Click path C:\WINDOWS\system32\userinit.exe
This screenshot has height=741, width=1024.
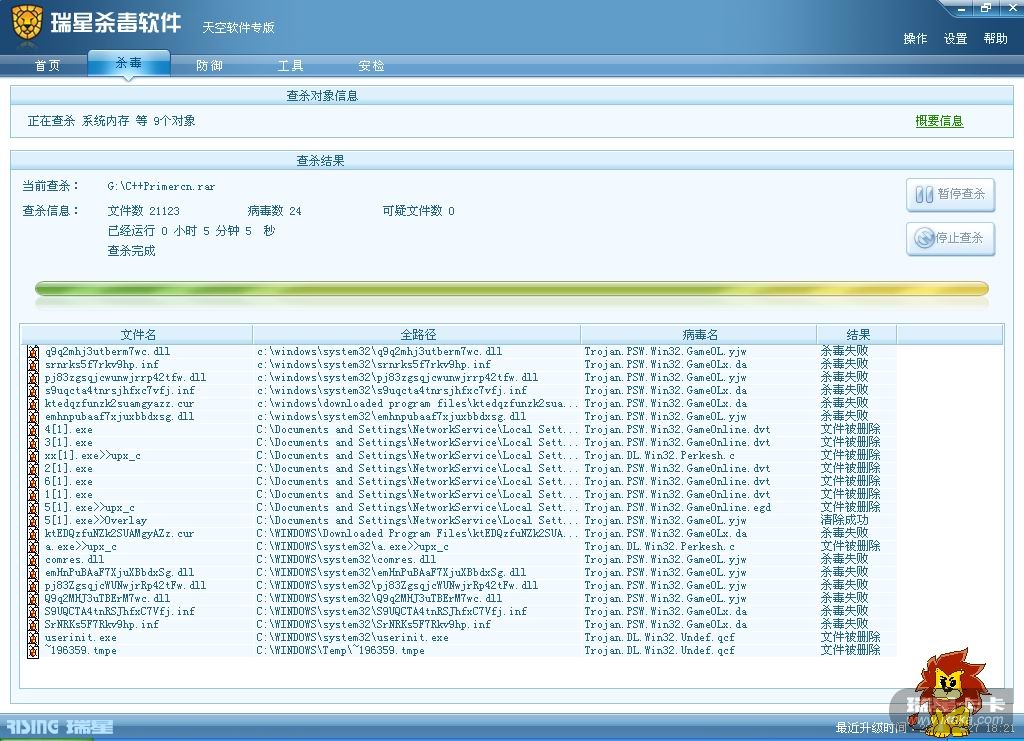[x=352, y=638]
